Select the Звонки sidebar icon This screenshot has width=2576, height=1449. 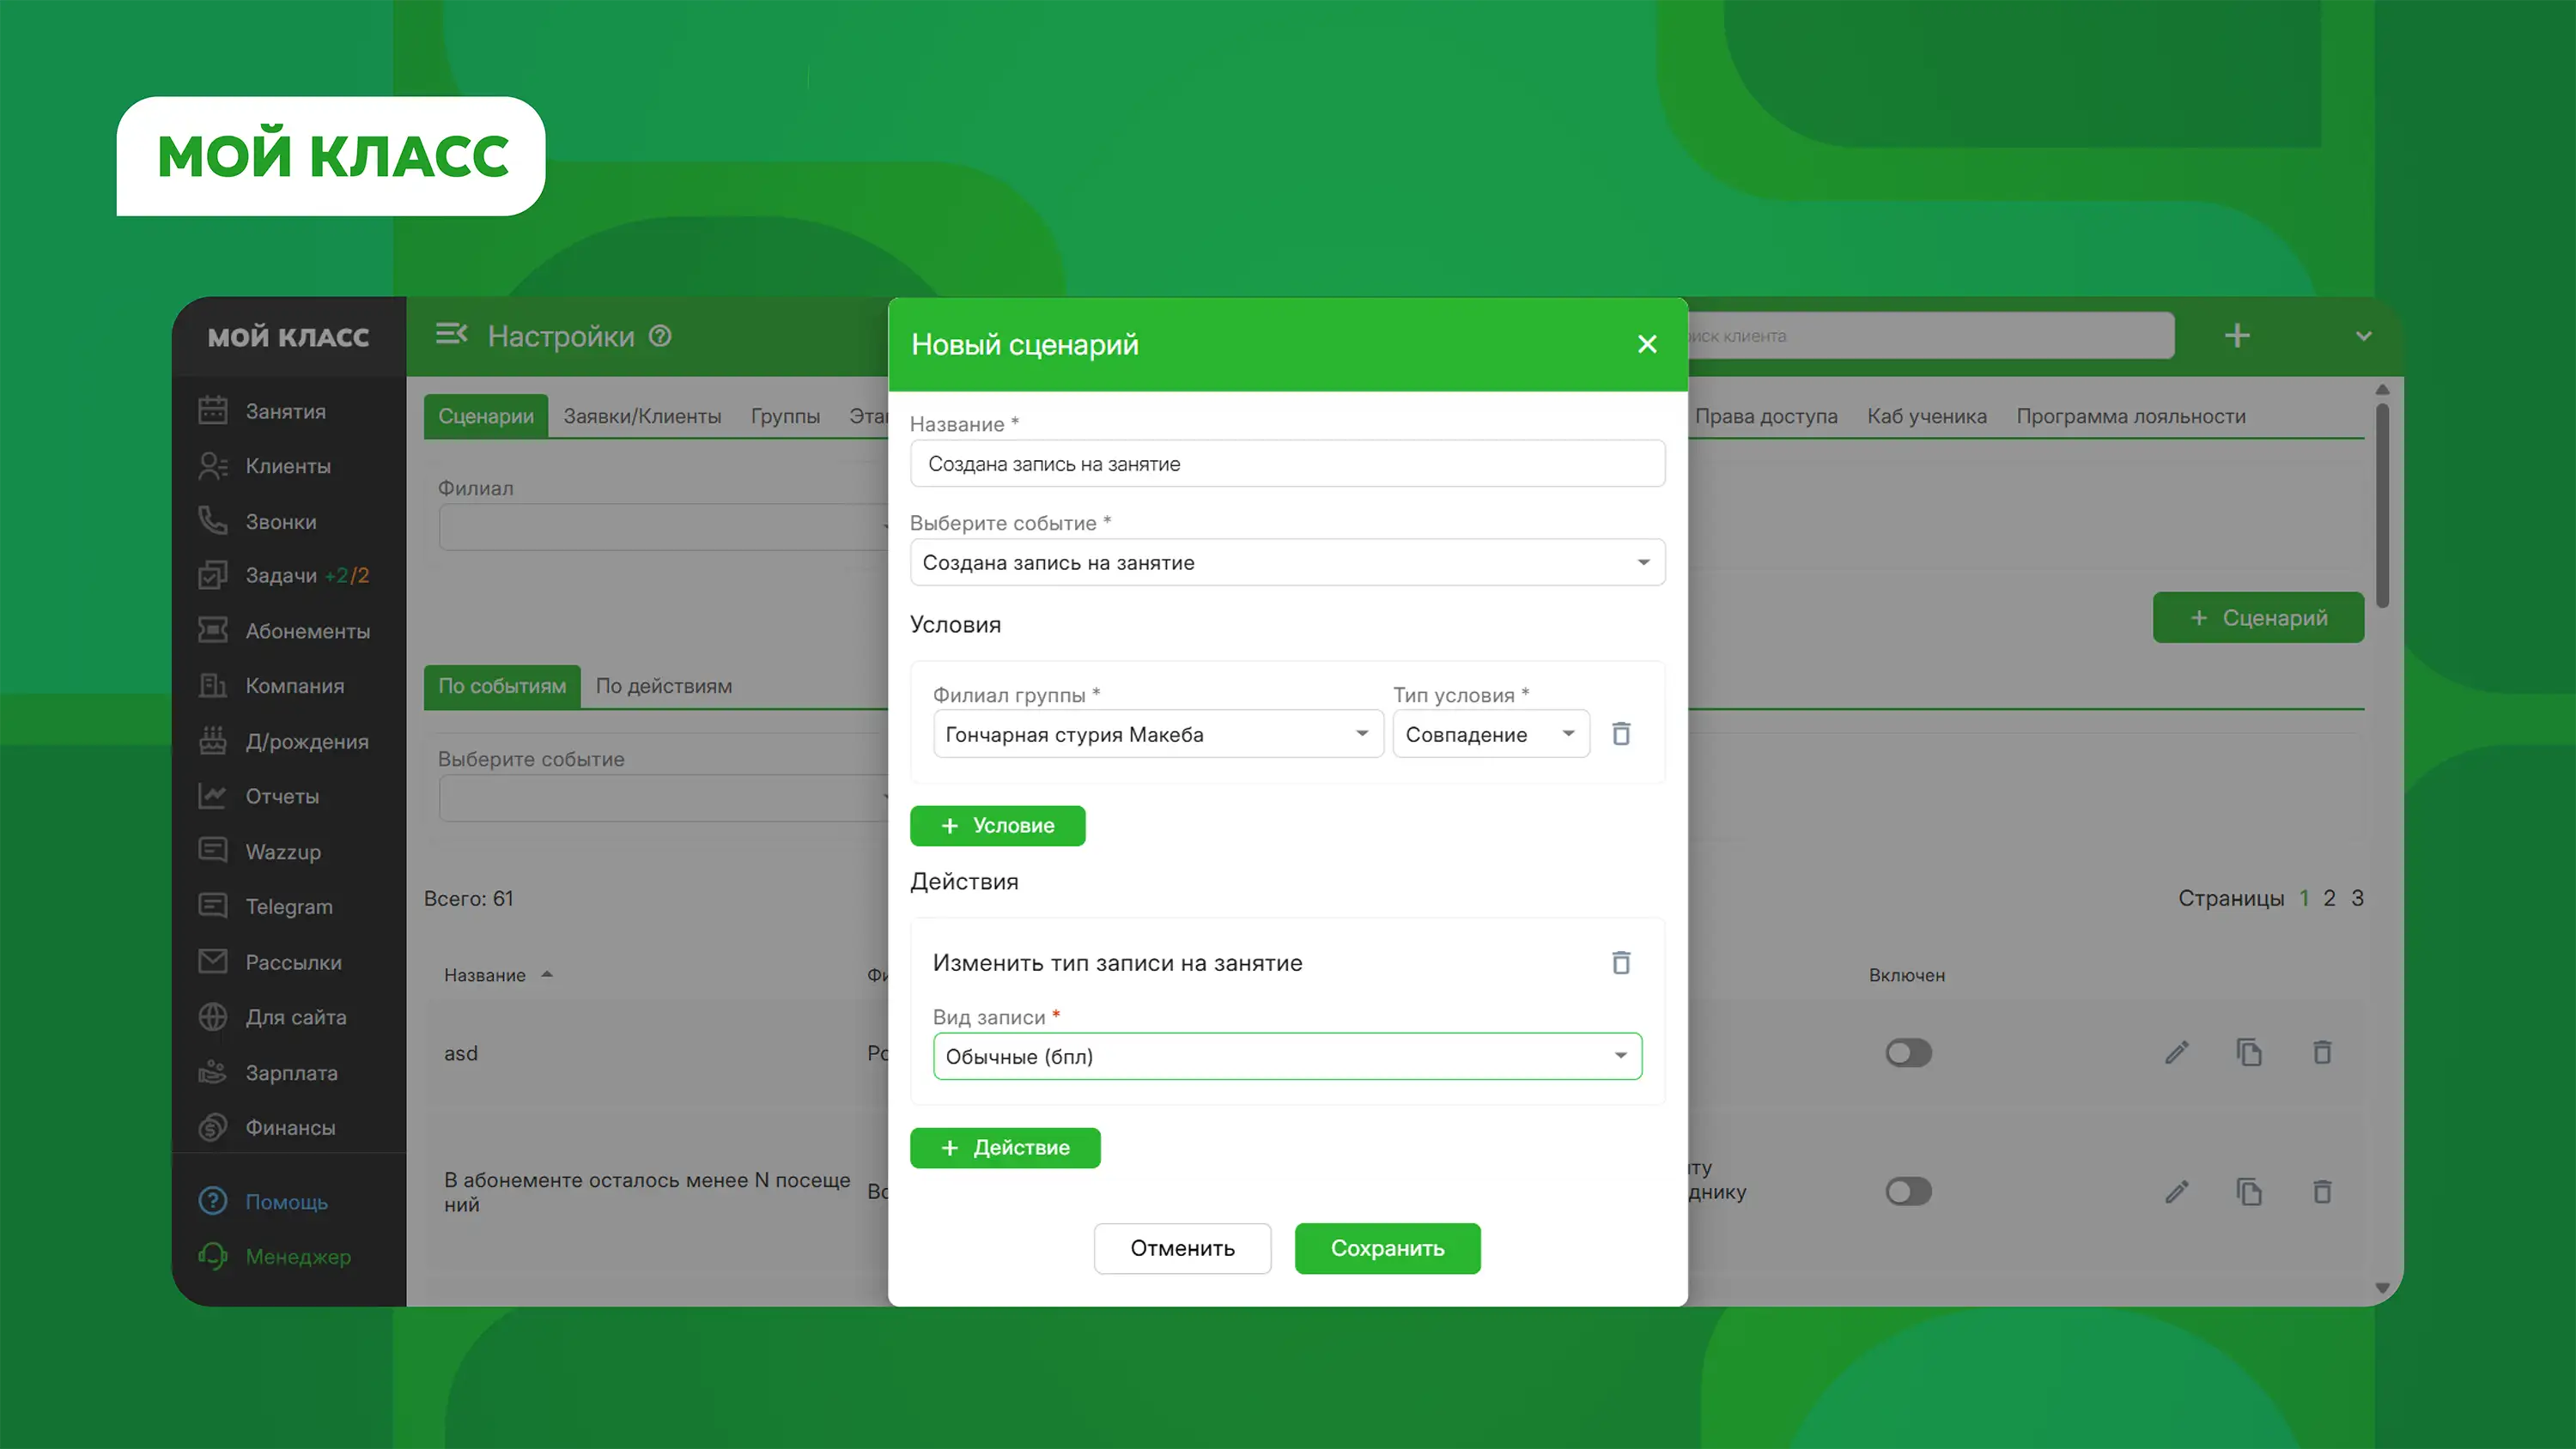(213, 520)
